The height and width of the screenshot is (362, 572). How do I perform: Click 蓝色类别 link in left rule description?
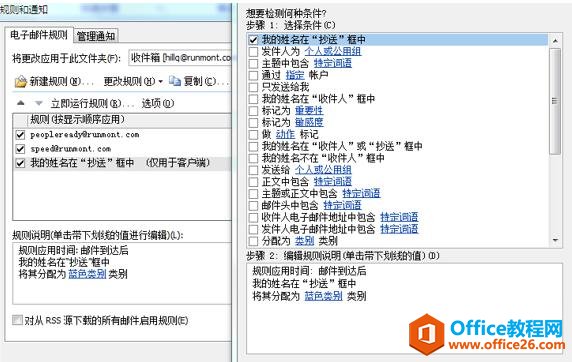click(87, 274)
